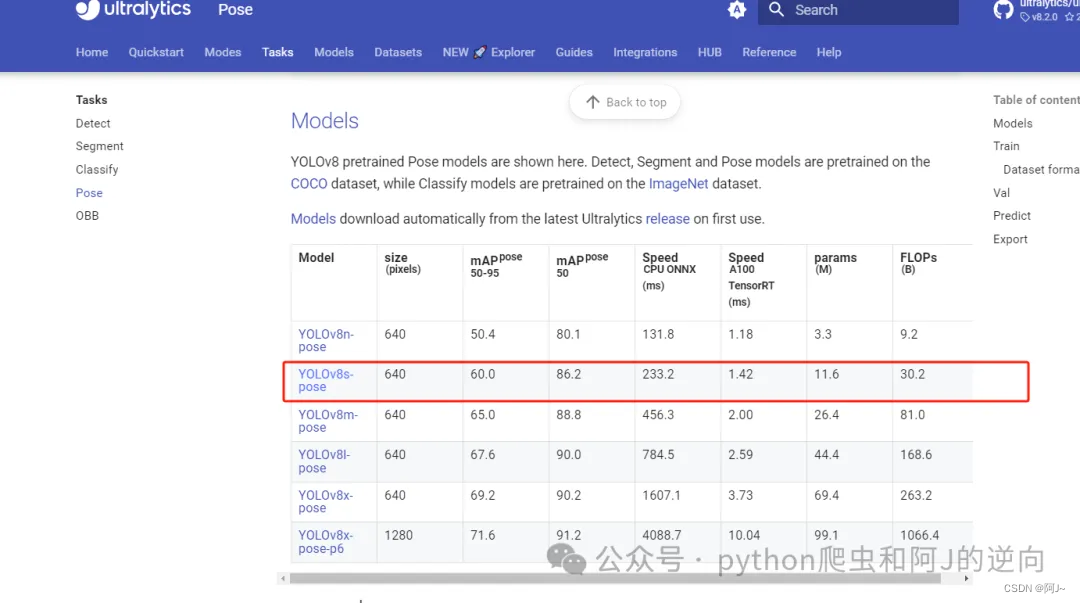Toggle the light/dark theme icon
The width and height of the screenshot is (1080, 603).
[x=736, y=10]
